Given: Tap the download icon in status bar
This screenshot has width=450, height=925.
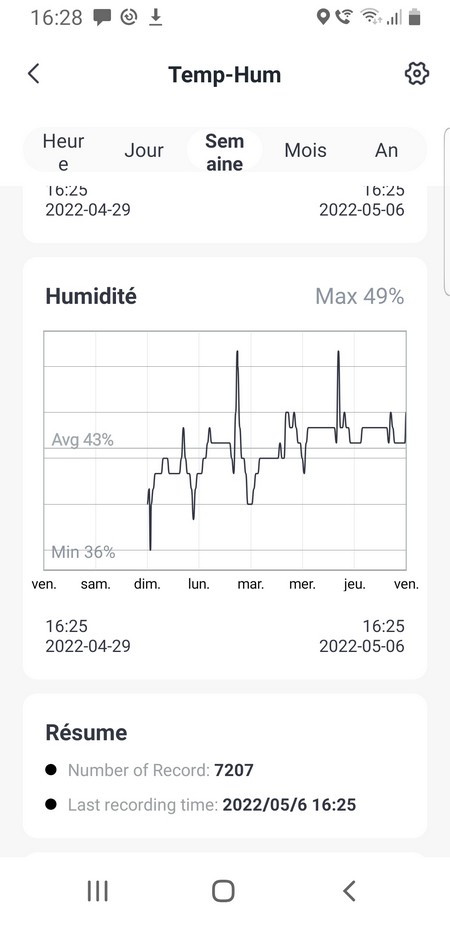Looking at the screenshot, I should (155, 18).
